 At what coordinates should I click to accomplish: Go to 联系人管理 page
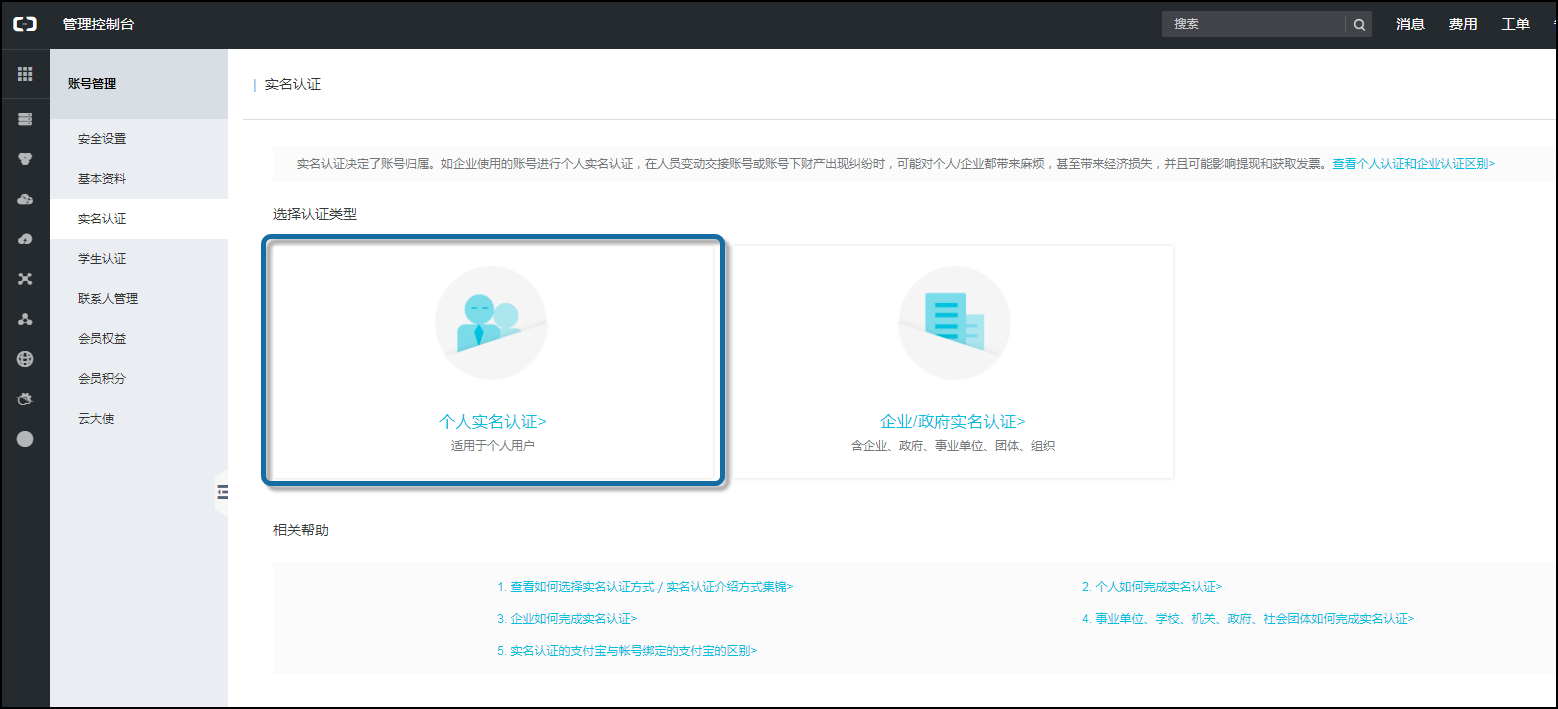pyautogui.click(x=108, y=299)
